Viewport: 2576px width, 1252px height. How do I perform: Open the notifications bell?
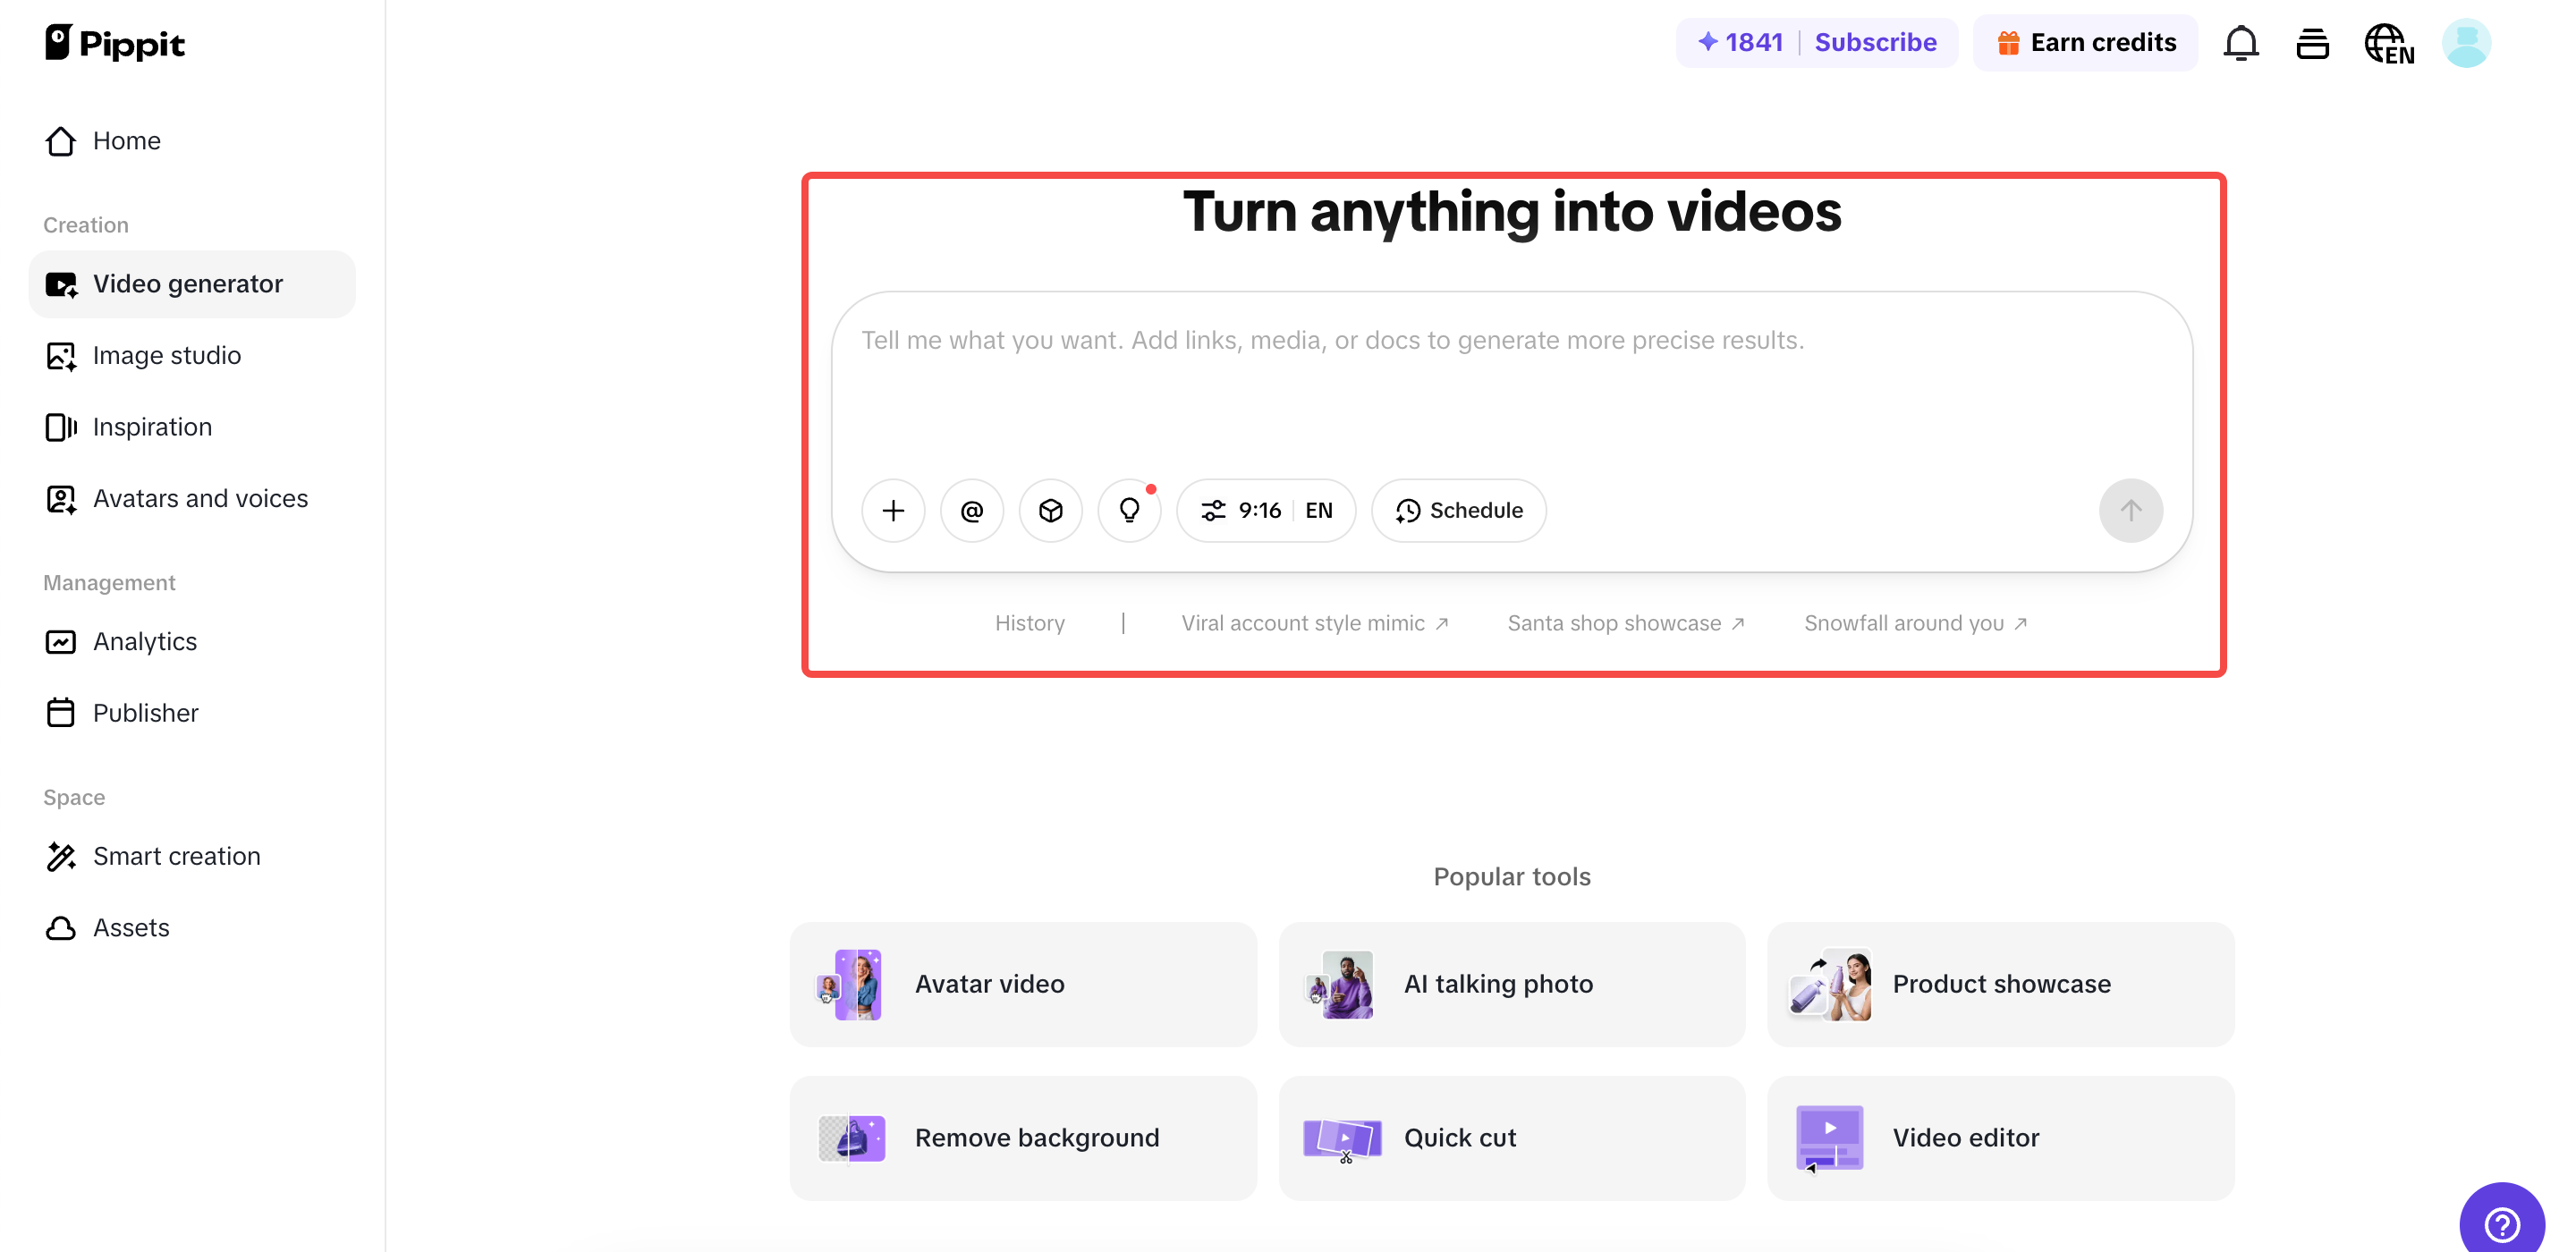[2240, 43]
